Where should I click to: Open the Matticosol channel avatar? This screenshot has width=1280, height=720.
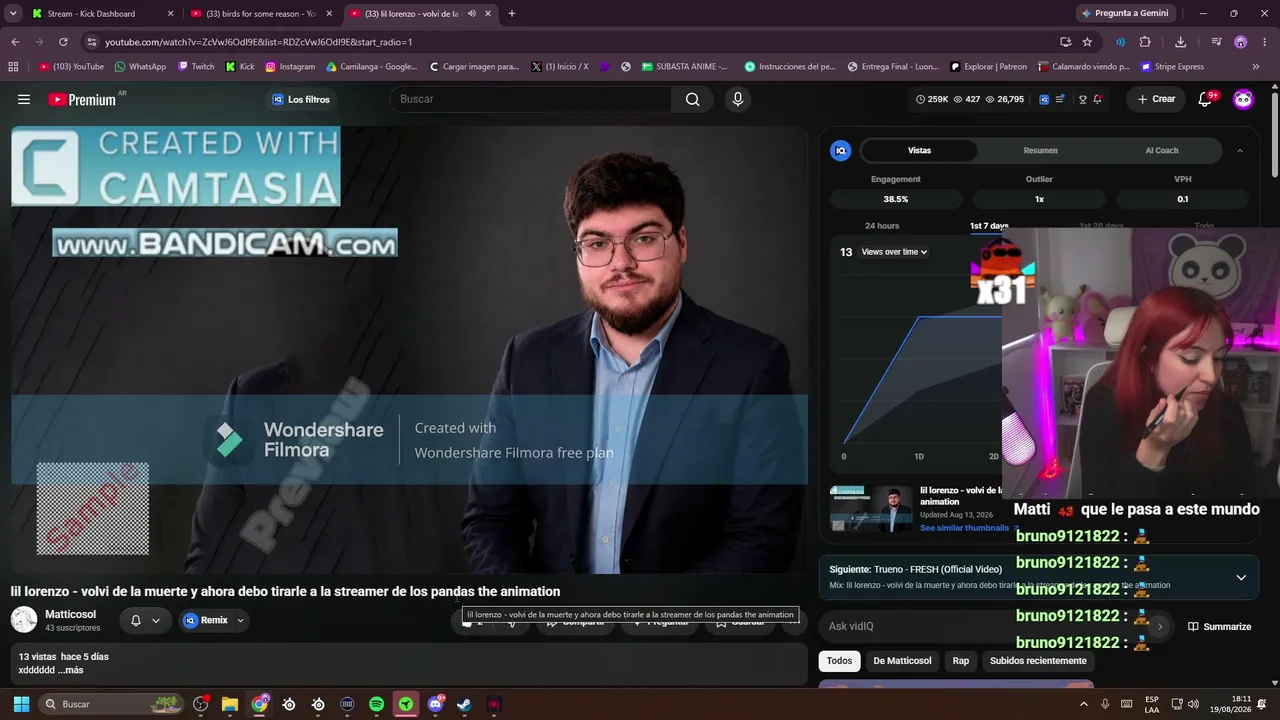point(24,620)
